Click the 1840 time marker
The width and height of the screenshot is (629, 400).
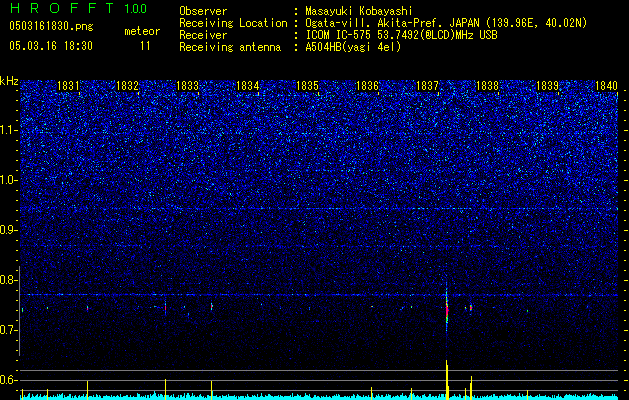pos(606,86)
